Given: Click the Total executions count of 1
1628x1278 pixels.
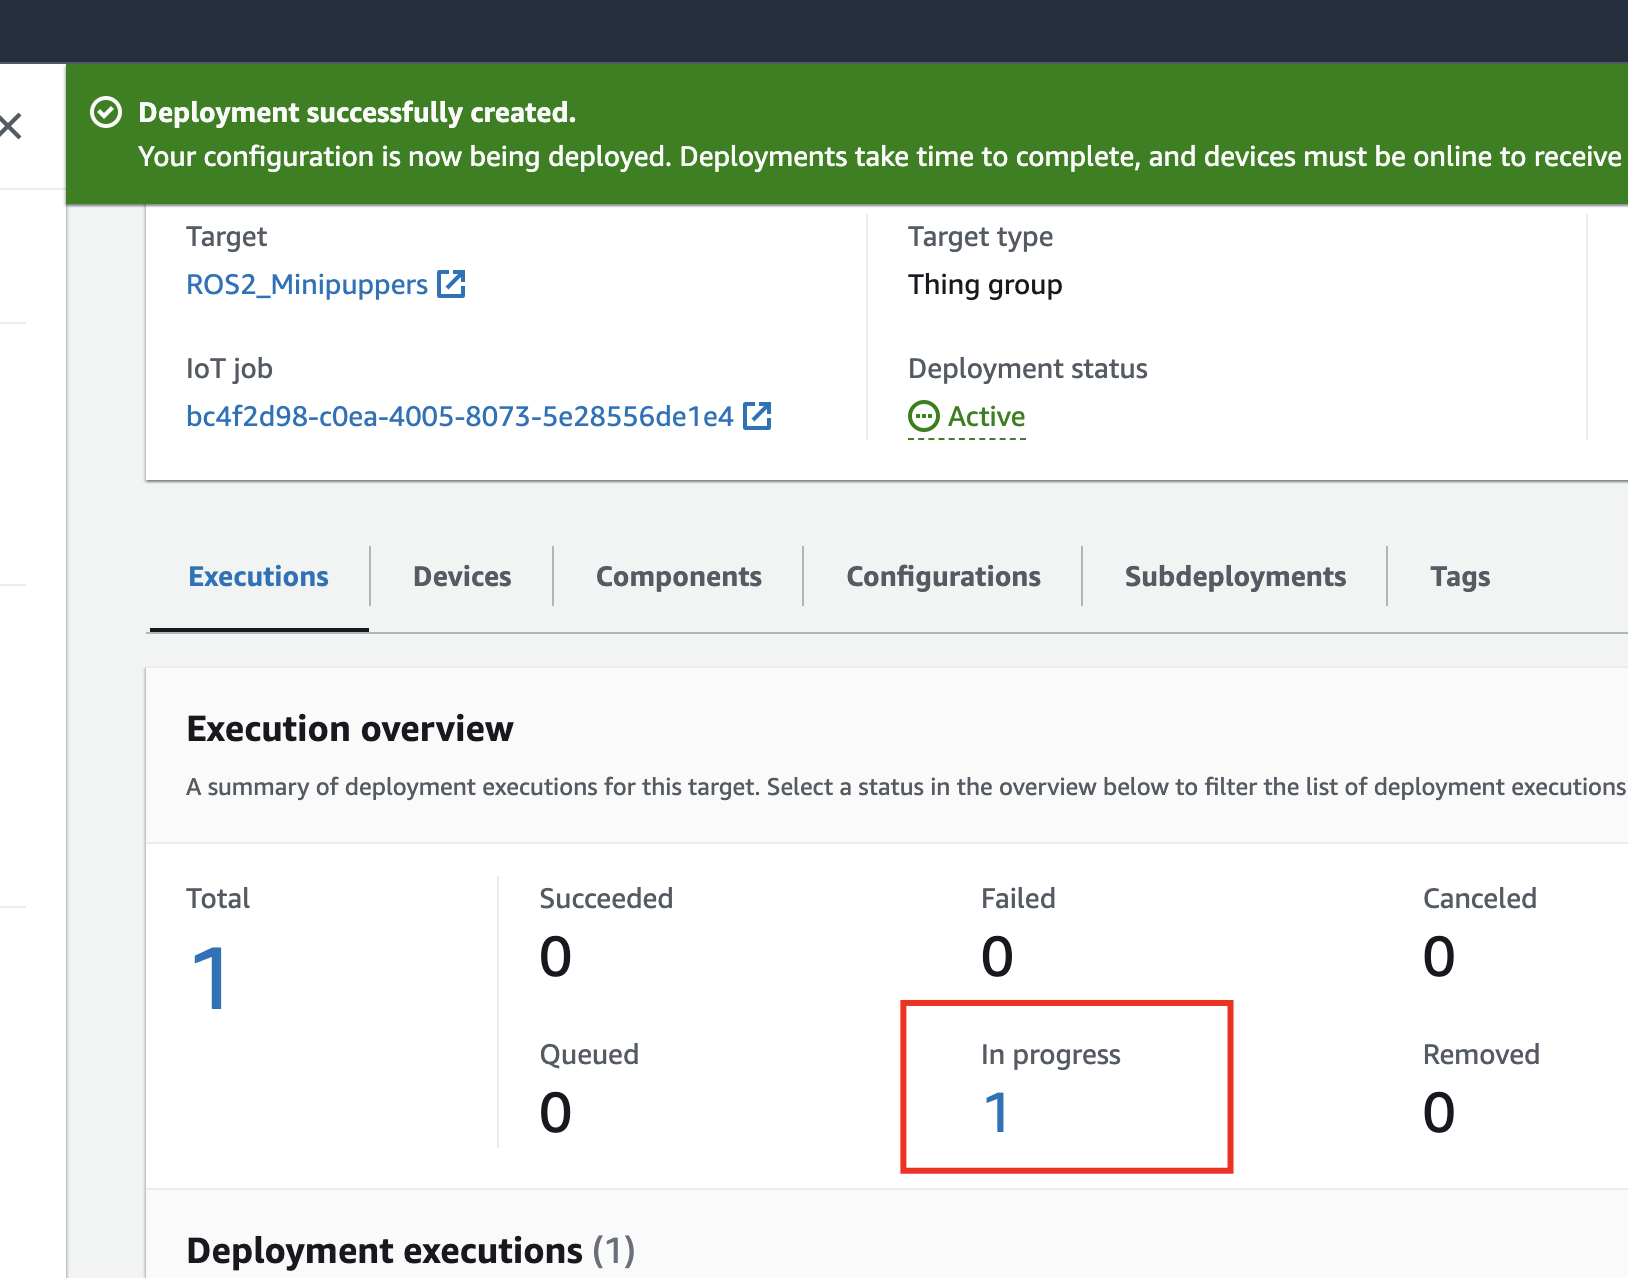Looking at the screenshot, I should pyautogui.click(x=210, y=979).
